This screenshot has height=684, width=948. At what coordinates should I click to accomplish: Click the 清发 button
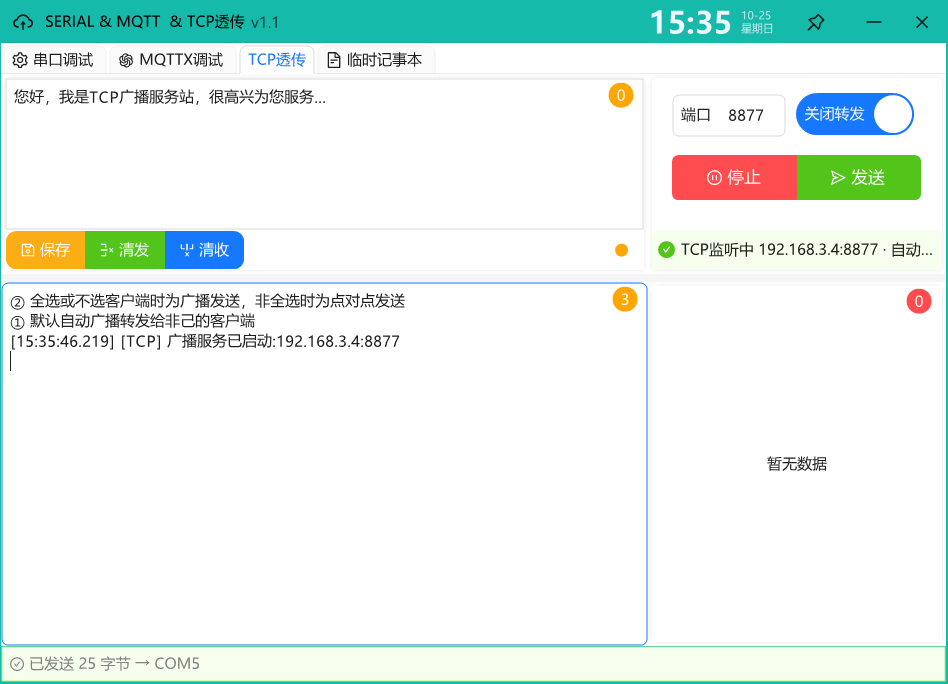click(x=125, y=250)
